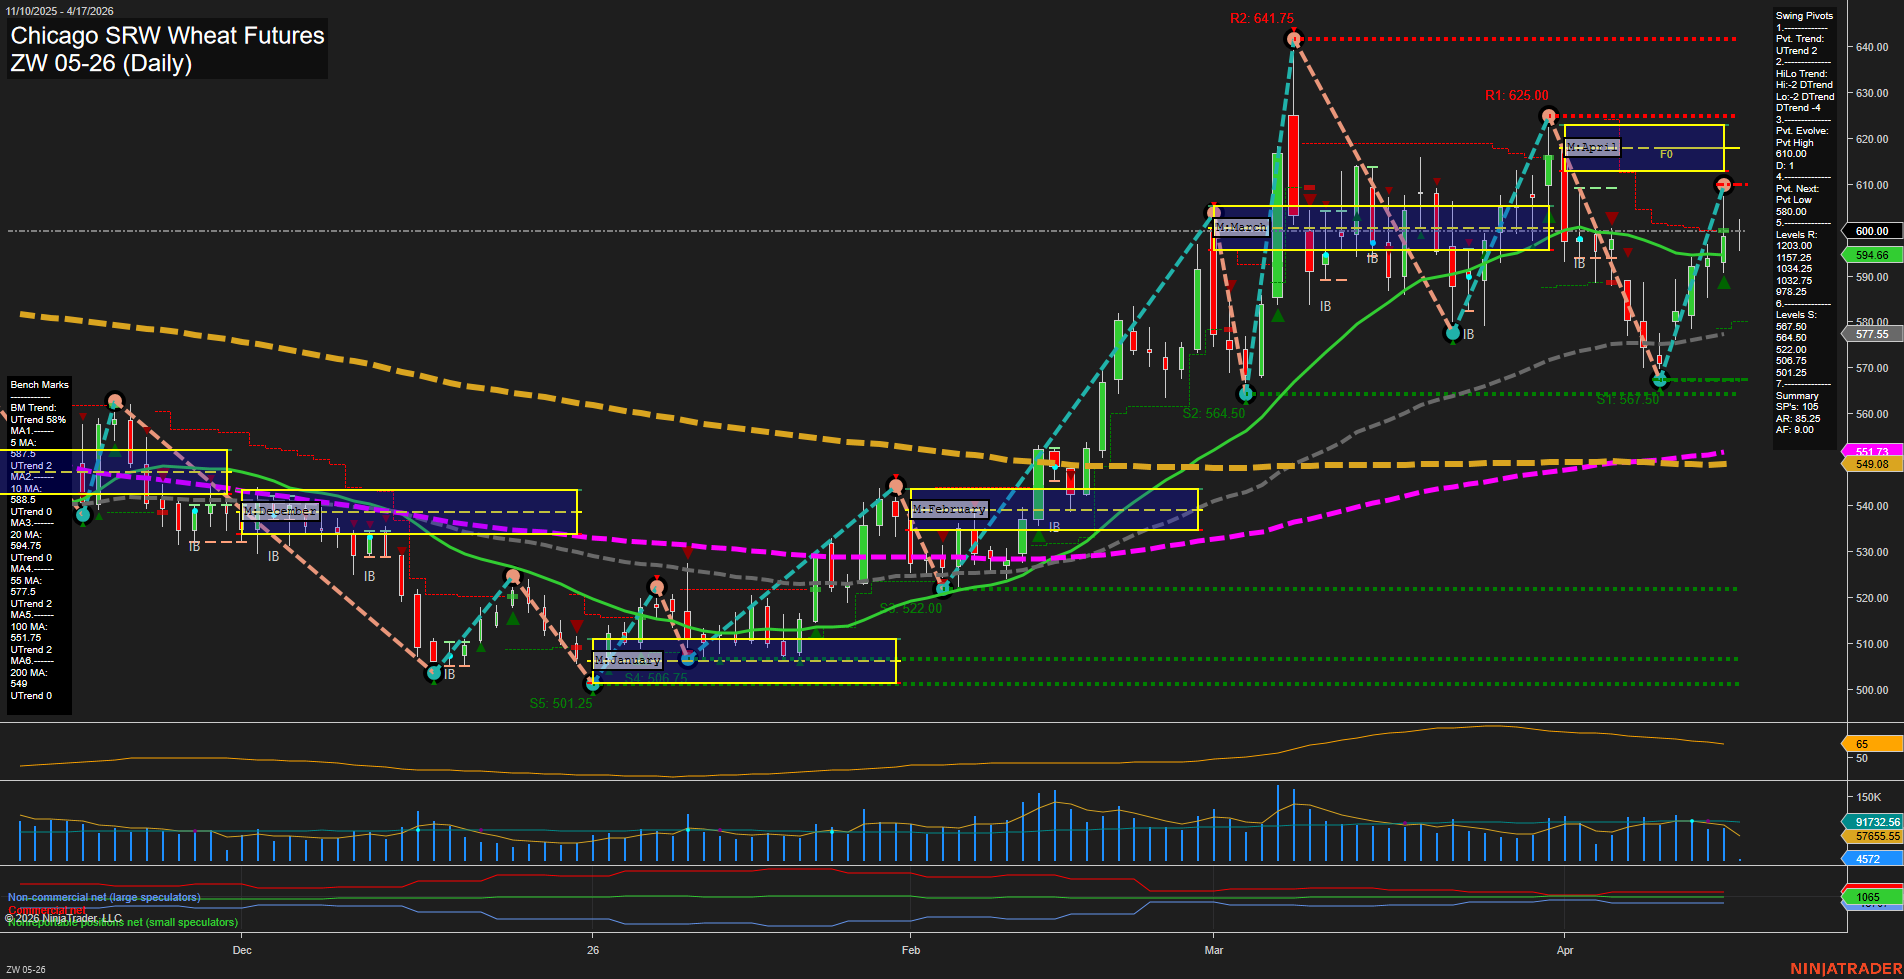
Task: Select the ZW 05-26 tab
Action: (27, 968)
